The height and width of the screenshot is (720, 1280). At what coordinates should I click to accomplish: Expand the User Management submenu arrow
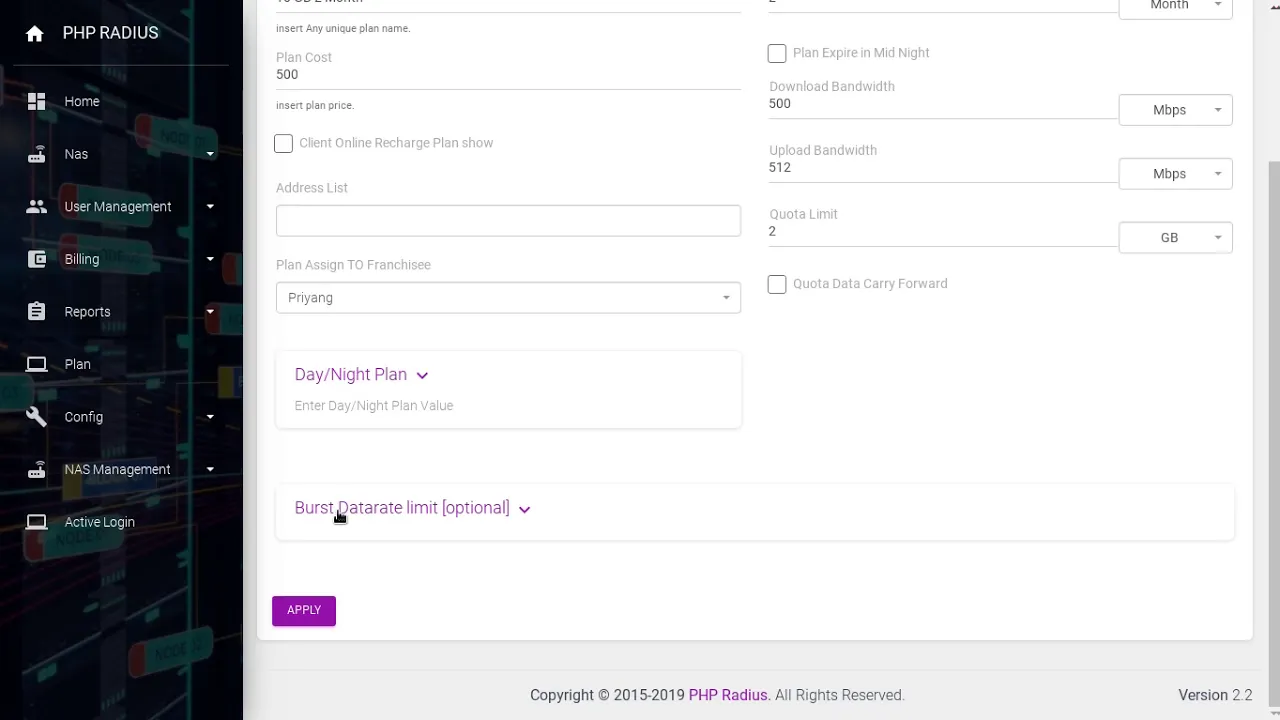210,206
